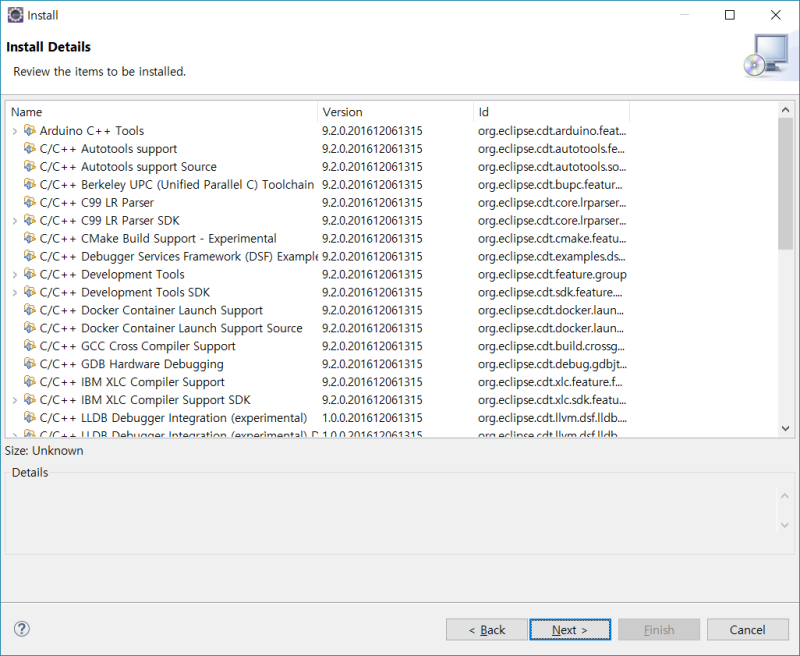Click the GDB Hardware Debugging feature icon
Image resolution: width=800 pixels, height=656 pixels.
tap(30, 364)
